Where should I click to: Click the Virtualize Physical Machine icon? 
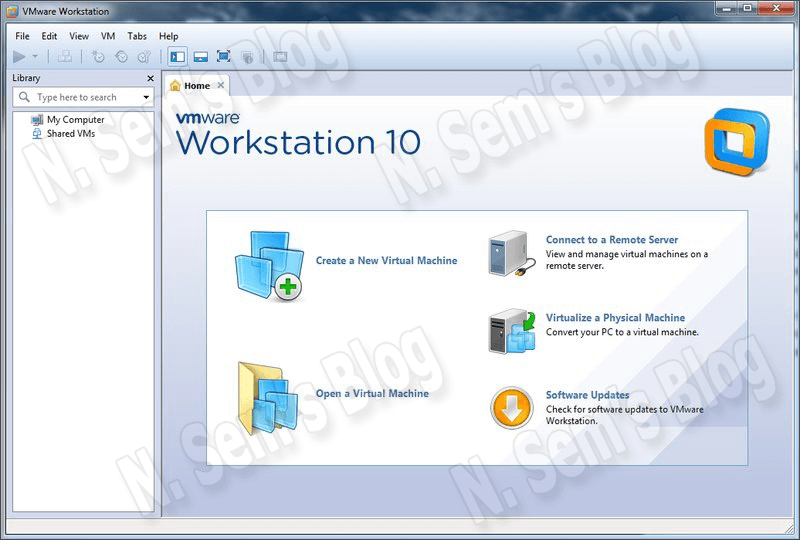[x=512, y=331]
